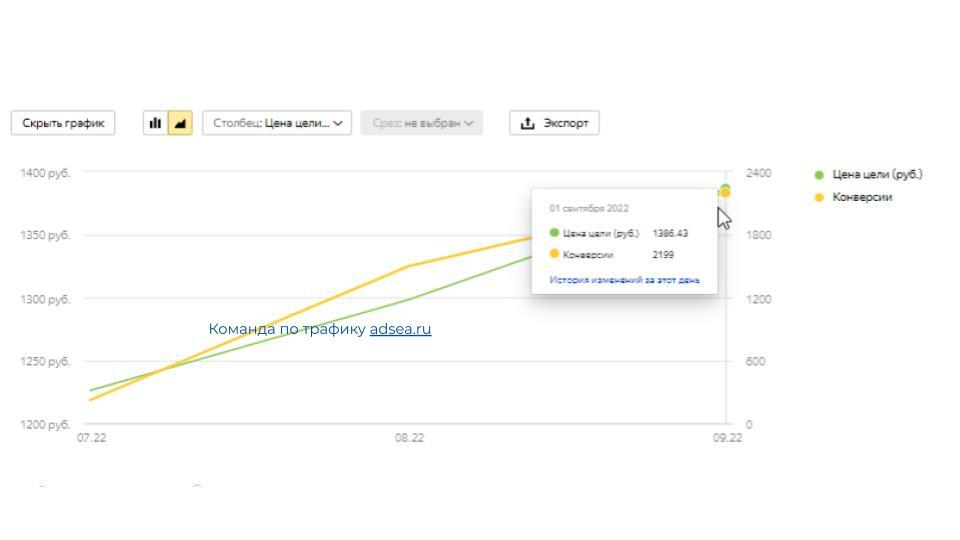Image resolution: width=960 pixels, height=540 pixels.
Task: Select the area chart view icon
Action: [180, 123]
